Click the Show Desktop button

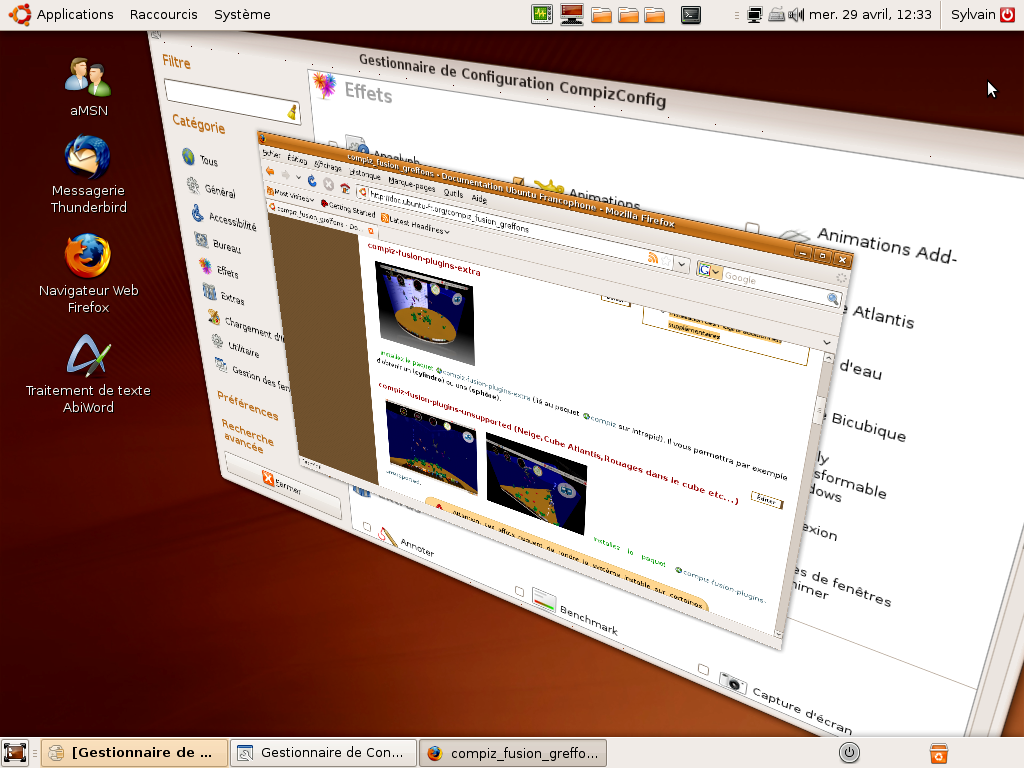[x=15, y=753]
